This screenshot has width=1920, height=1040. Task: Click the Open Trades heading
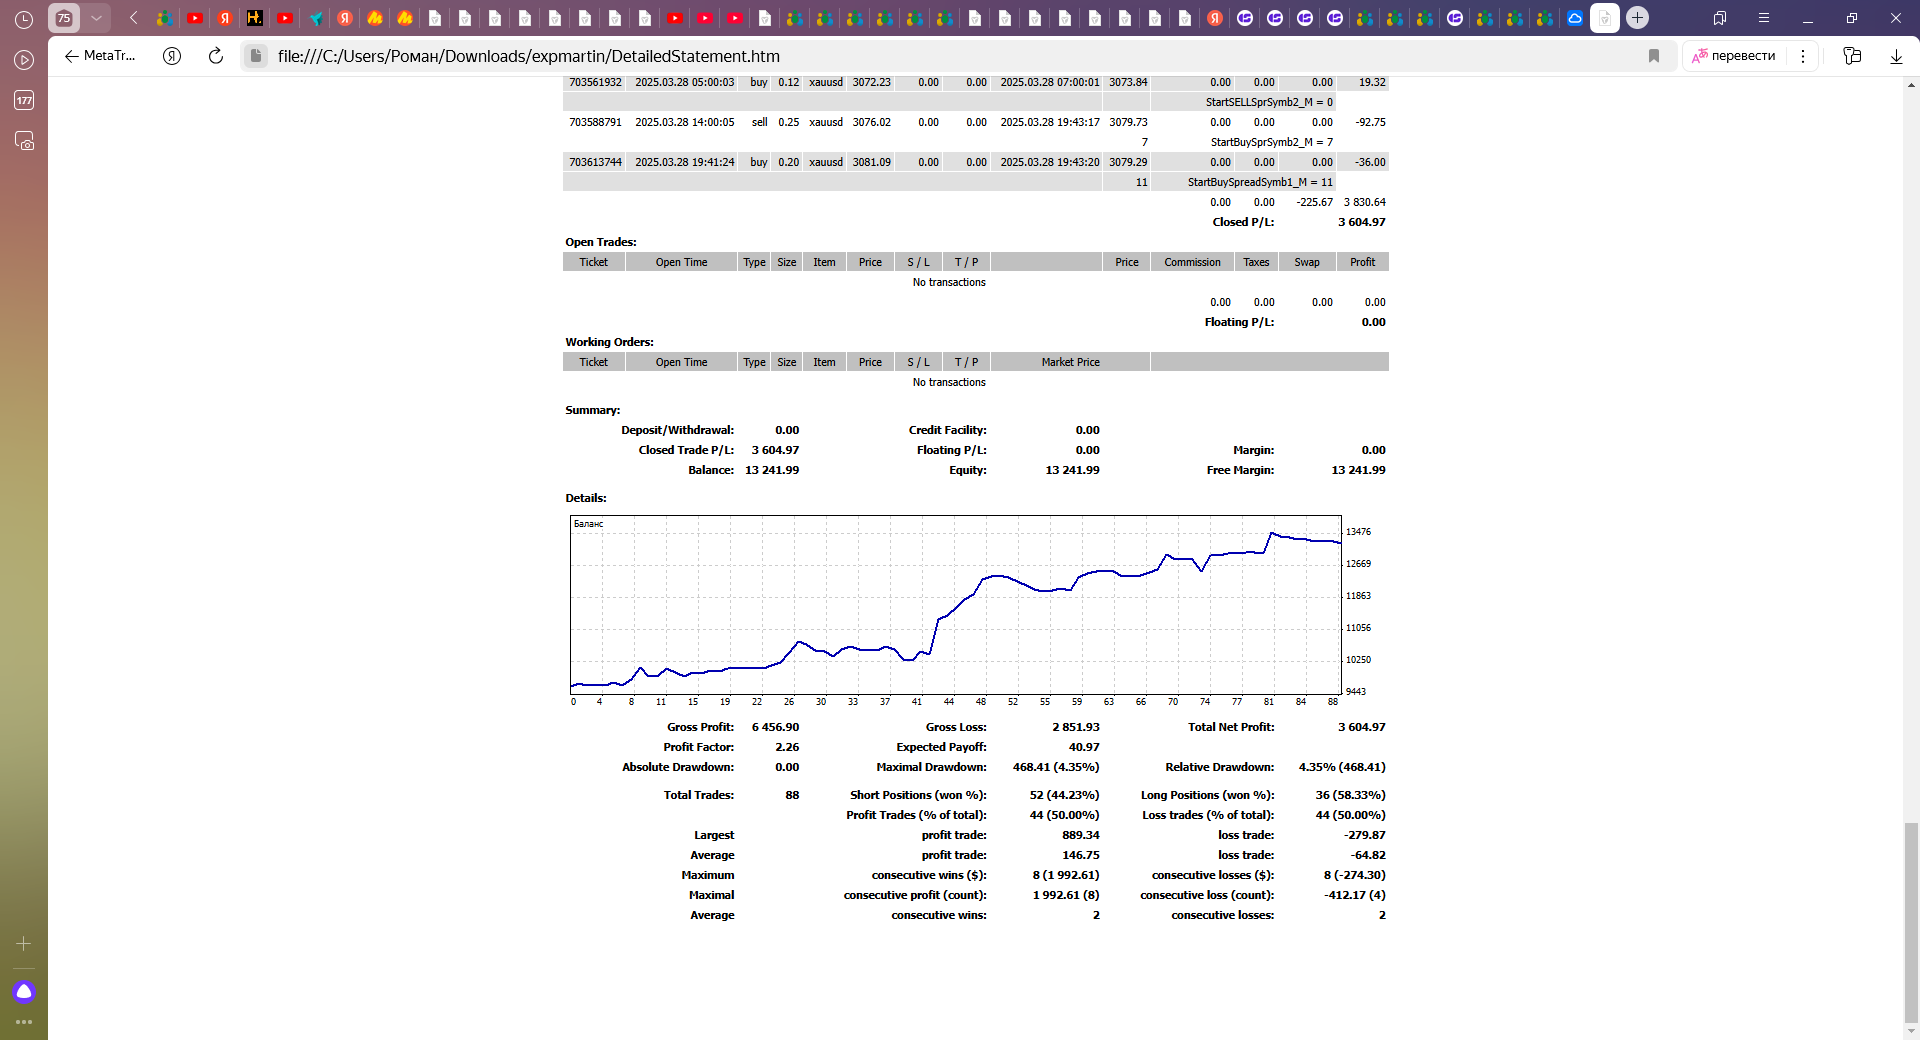click(601, 242)
